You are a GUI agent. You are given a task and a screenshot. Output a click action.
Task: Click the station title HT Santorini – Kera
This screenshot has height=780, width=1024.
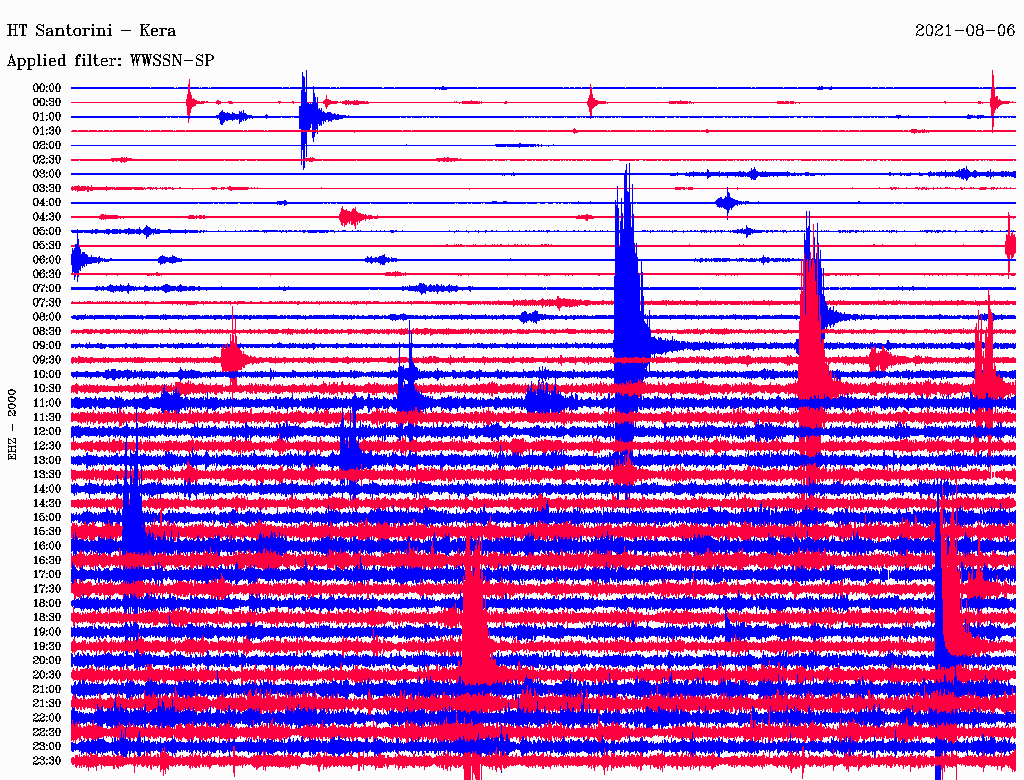91,31
